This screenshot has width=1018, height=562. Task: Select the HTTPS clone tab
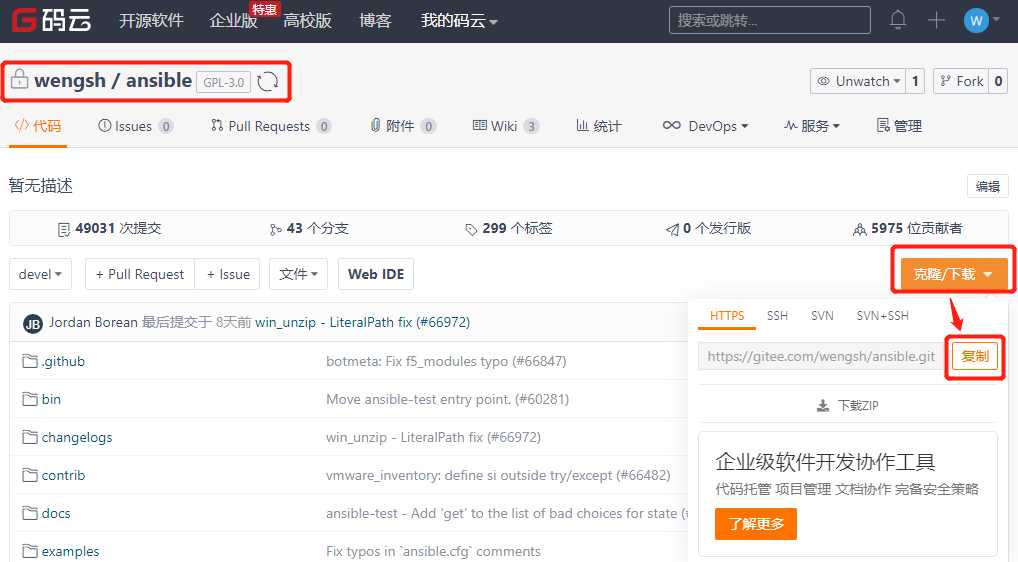tap(727, 316)
